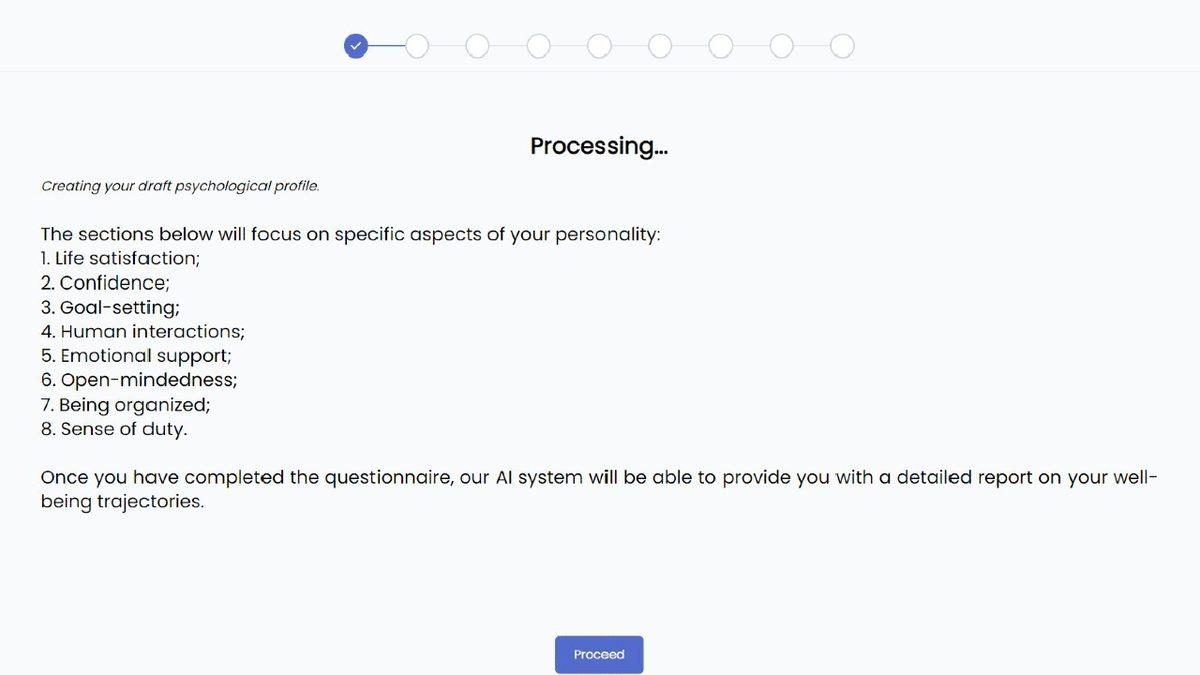
Task: Click the "4. Human interactions" list item
Action: [143, 331]
